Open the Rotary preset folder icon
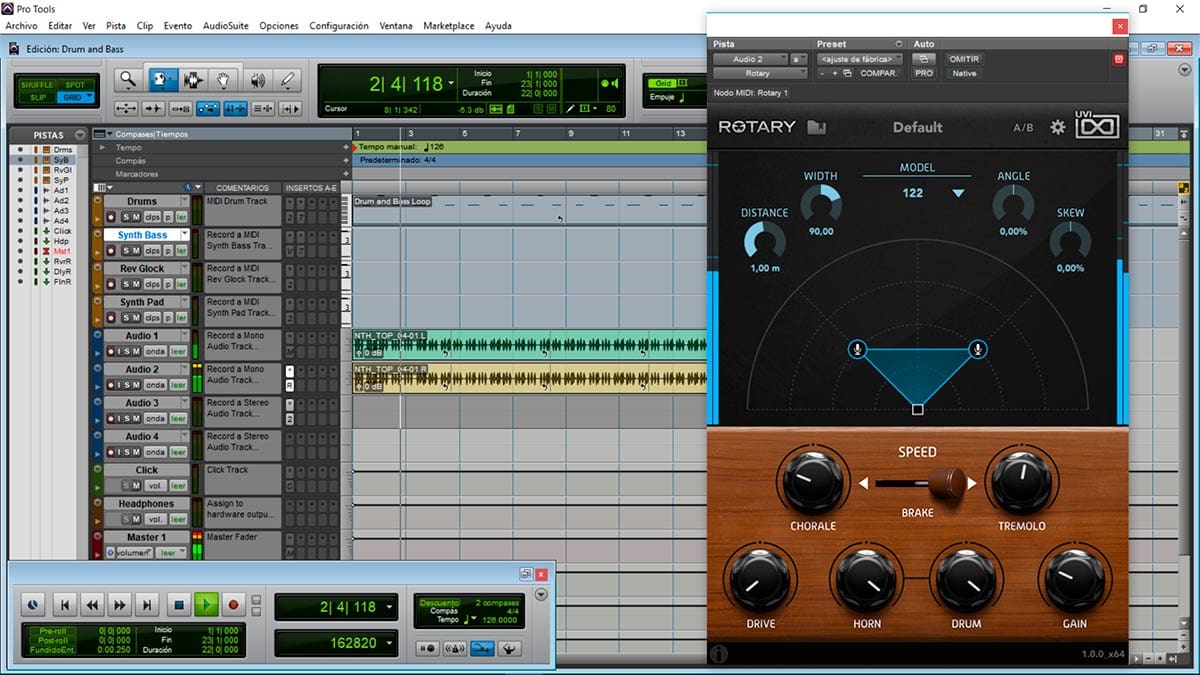 point(816,127)
